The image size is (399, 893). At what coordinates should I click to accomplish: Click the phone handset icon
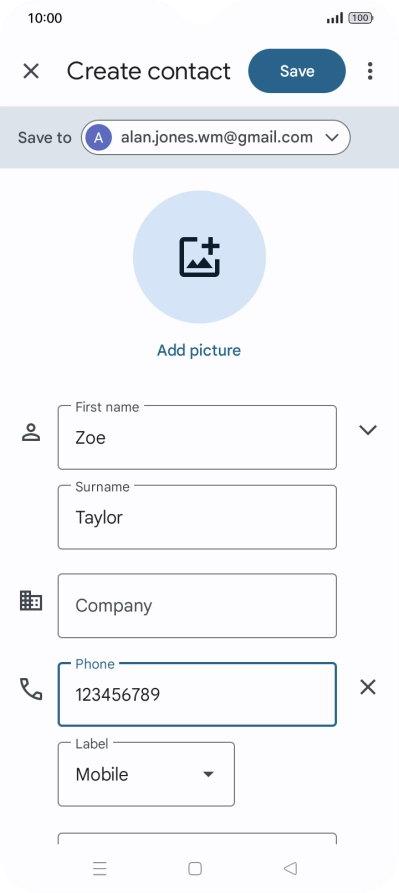coord(31,689)
